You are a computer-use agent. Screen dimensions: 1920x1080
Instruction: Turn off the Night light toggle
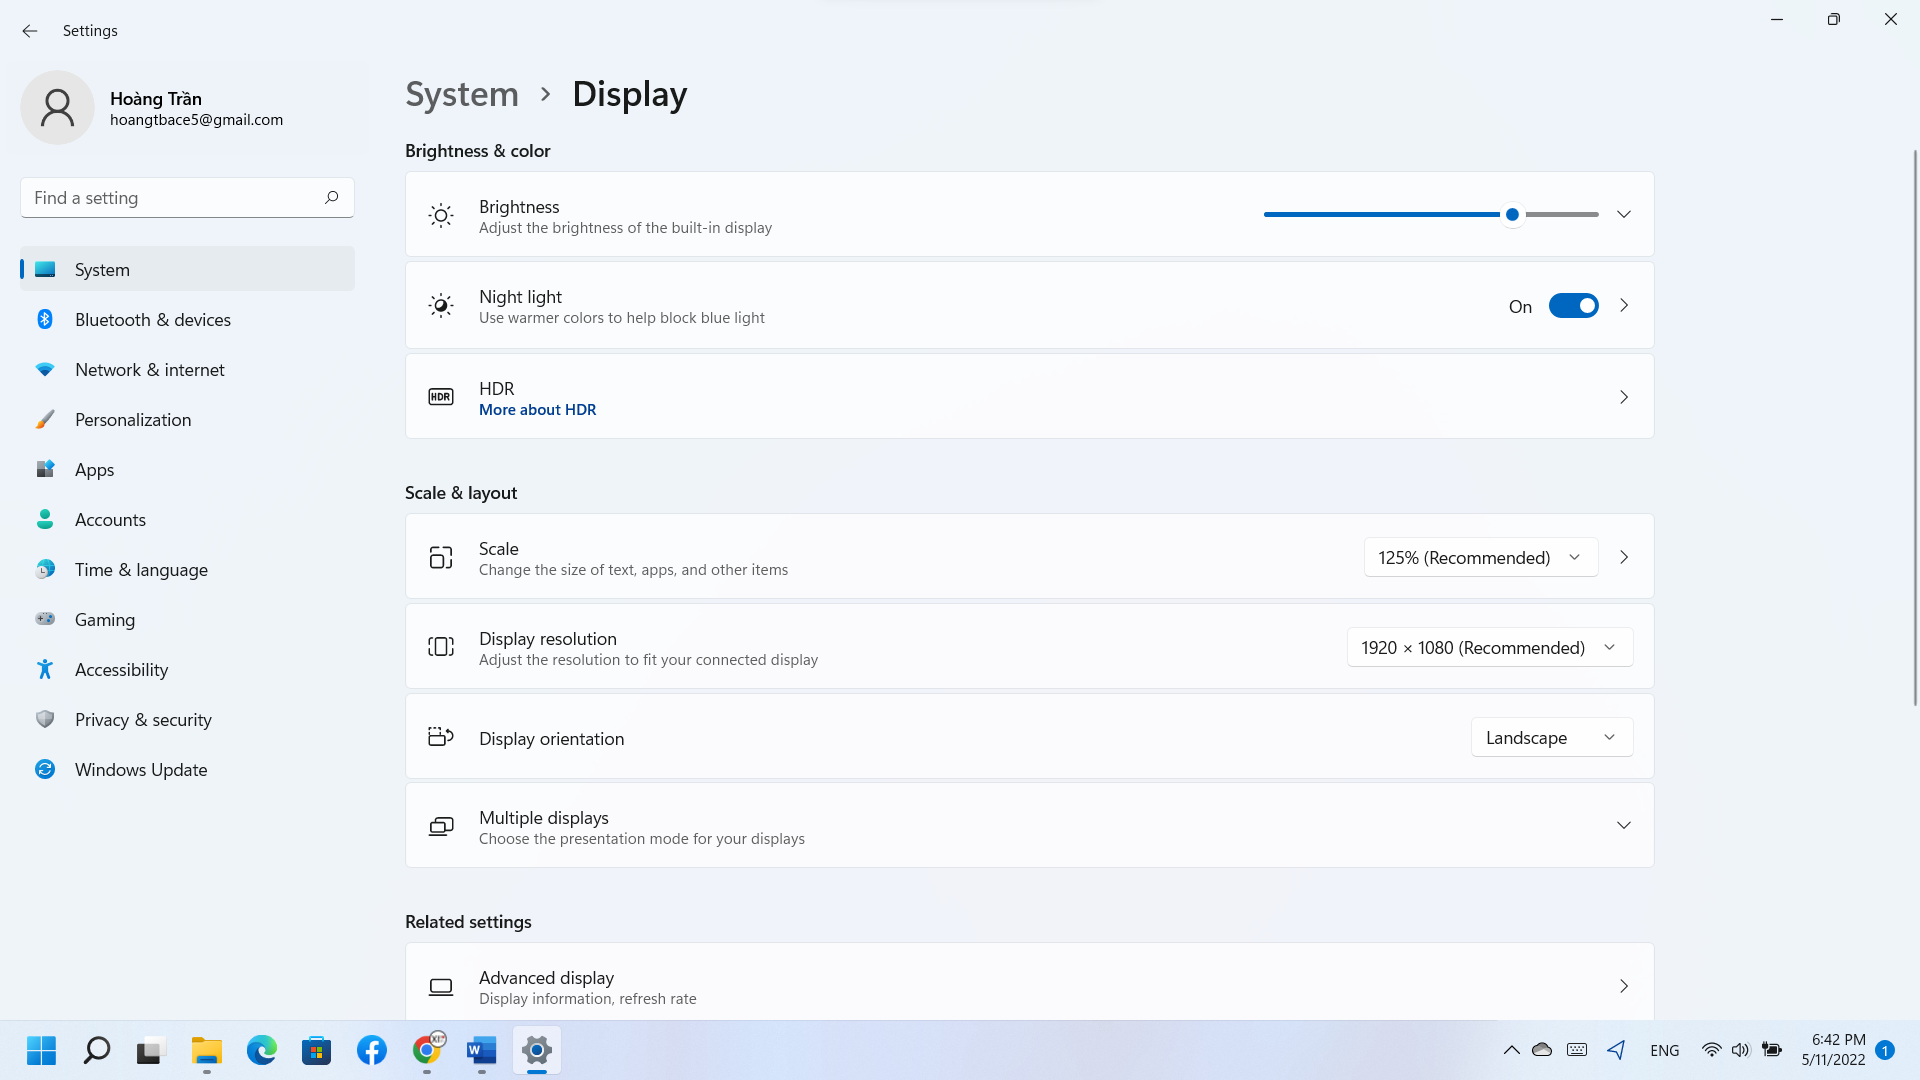(x=1573, y=306)
